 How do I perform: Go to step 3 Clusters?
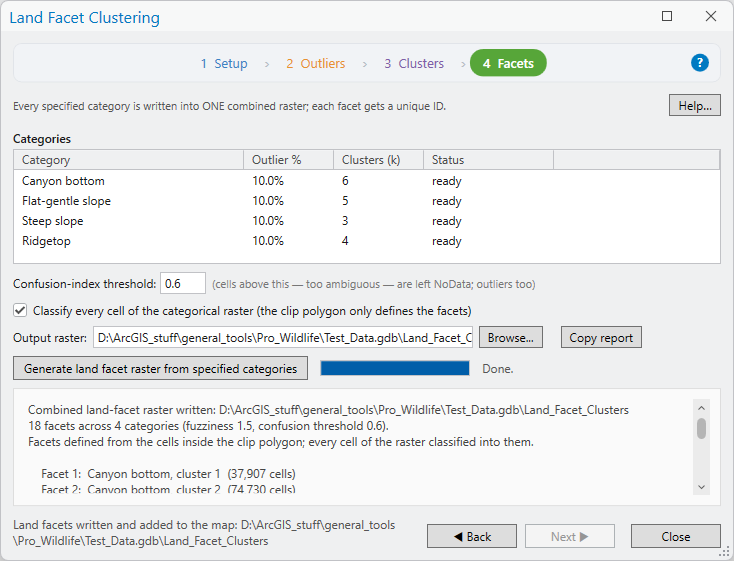[x=414, y=63]
